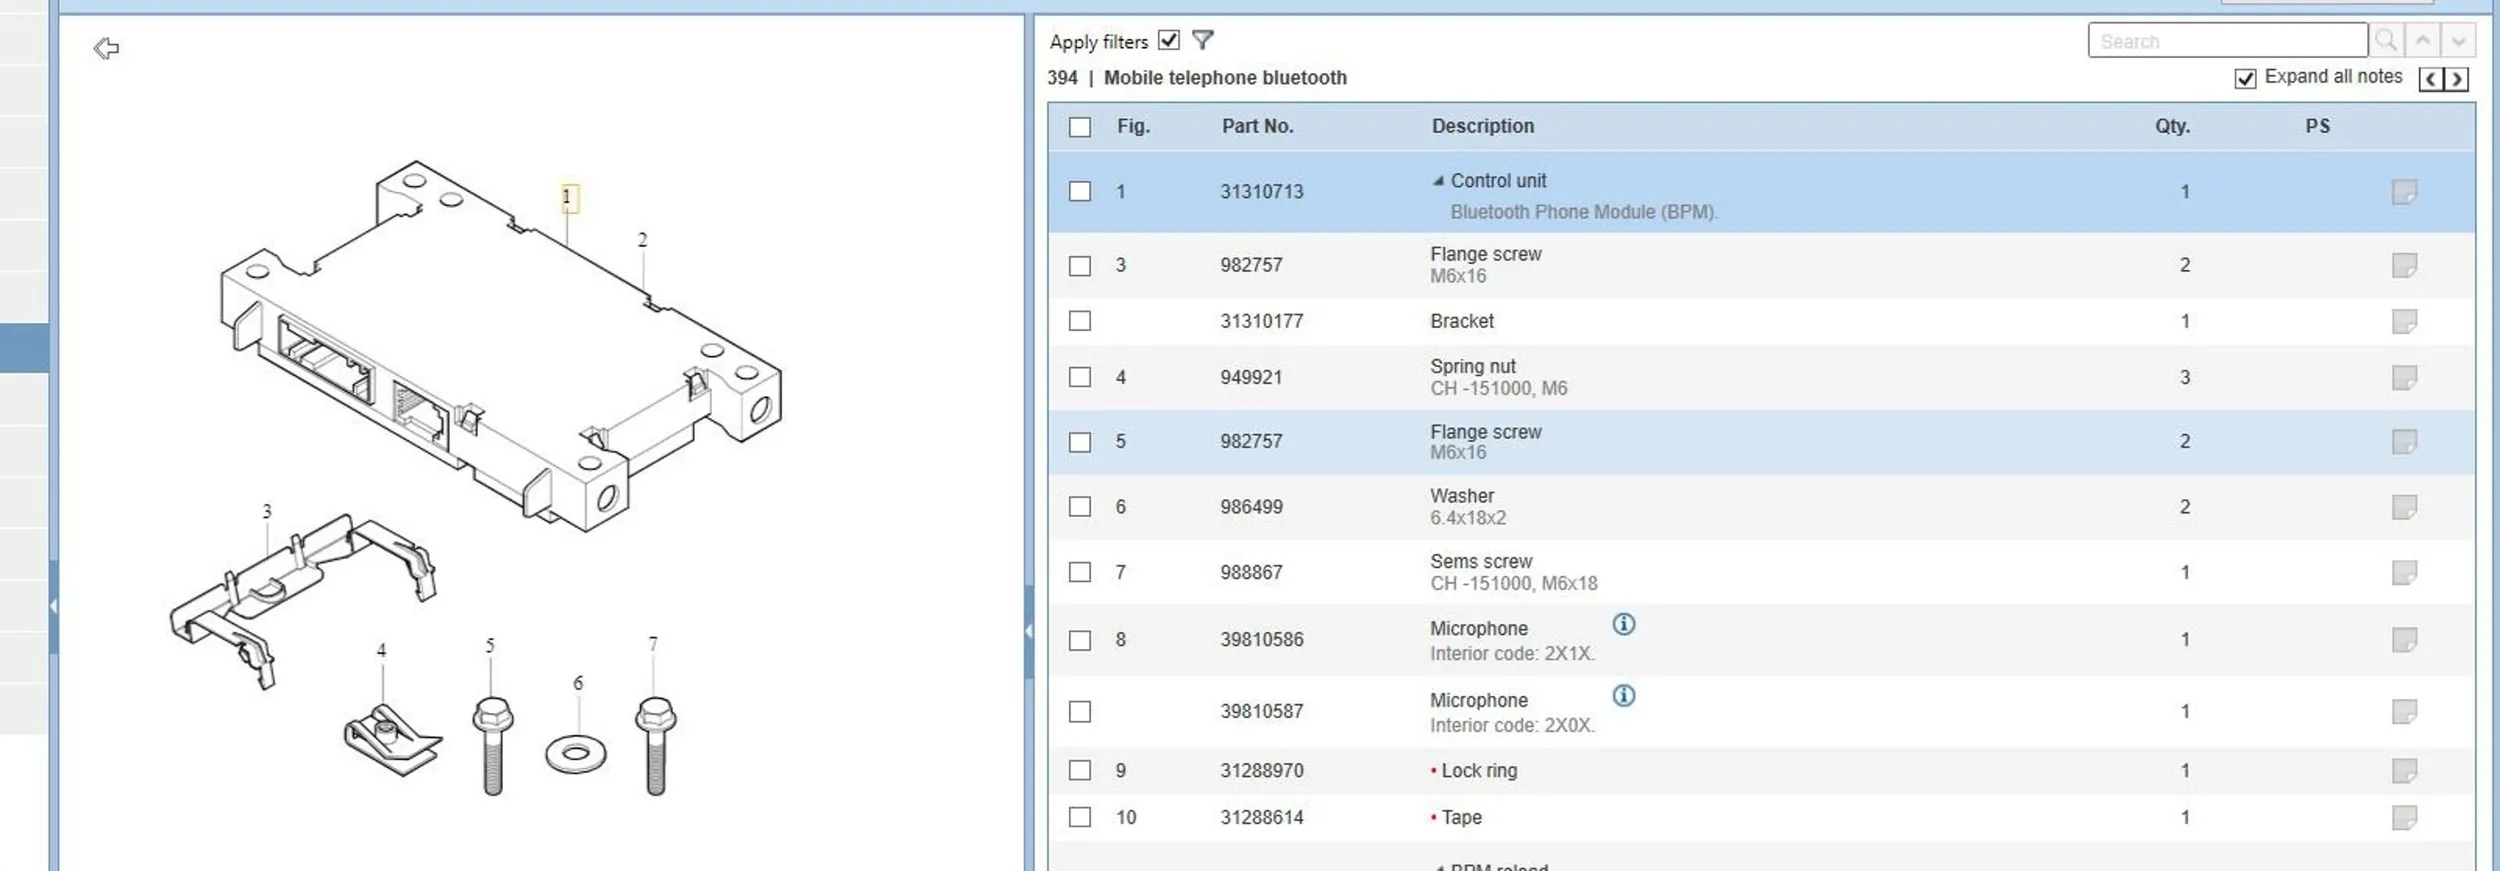The image size is (2500, 871).
Task: Click note icon for Bracket row
Action: pos(2404,321)
